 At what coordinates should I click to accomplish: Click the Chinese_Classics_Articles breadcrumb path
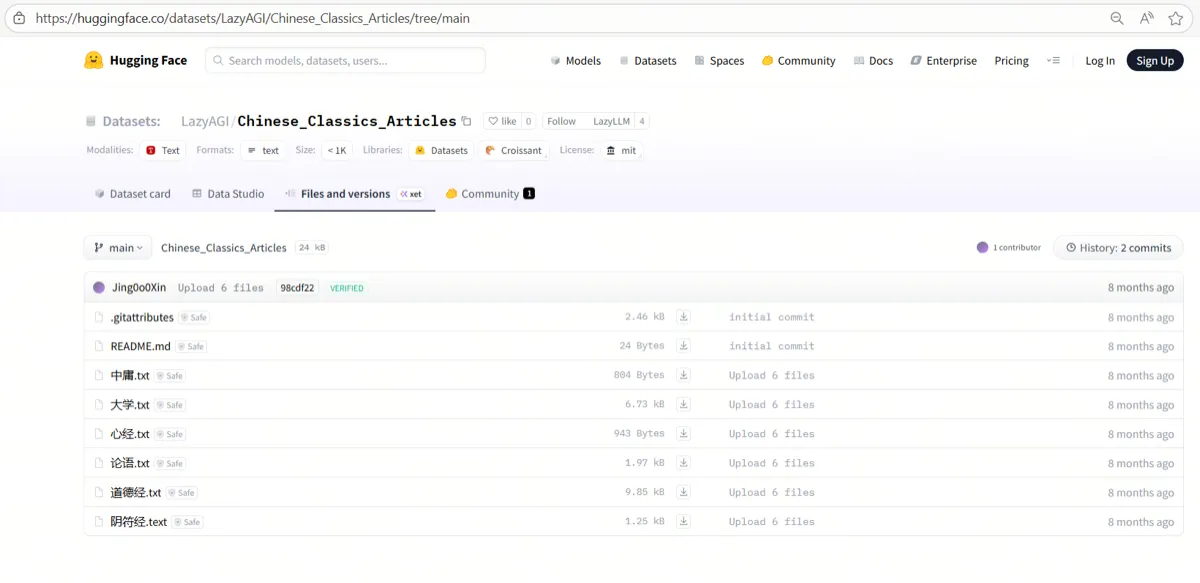[x=224, y=247]
